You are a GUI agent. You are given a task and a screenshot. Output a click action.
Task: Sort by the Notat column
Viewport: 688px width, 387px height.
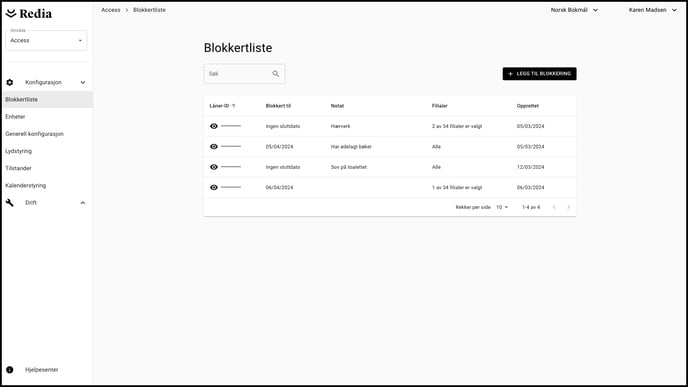[337, 106]
